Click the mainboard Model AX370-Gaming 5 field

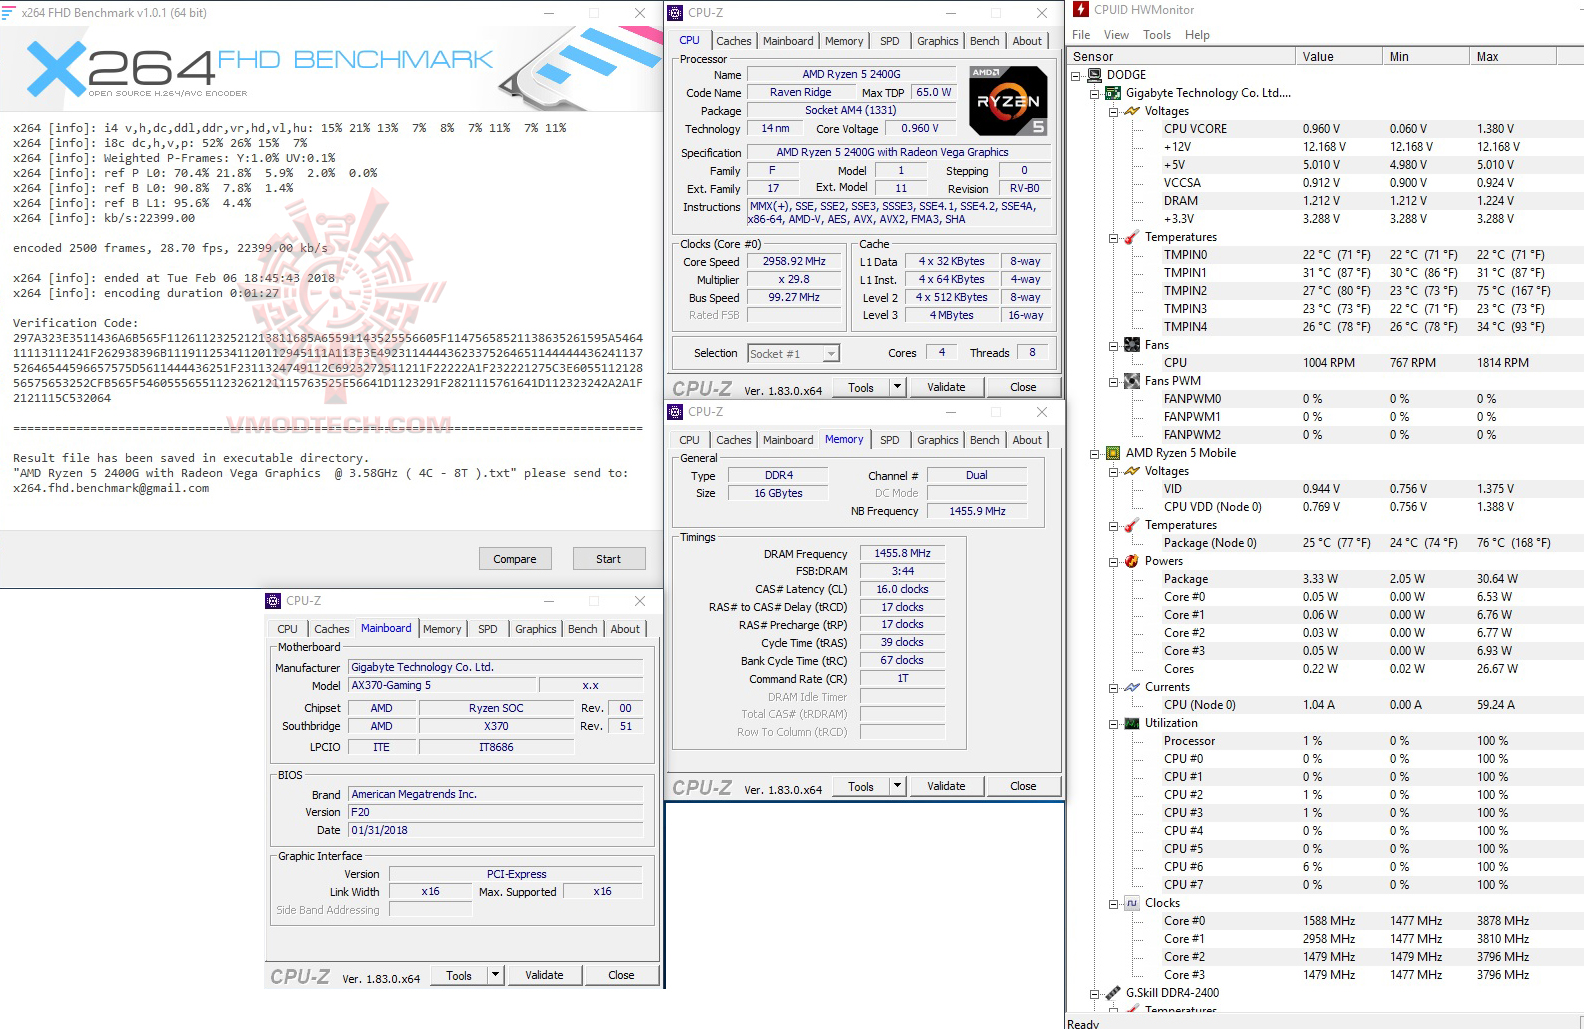442,685
